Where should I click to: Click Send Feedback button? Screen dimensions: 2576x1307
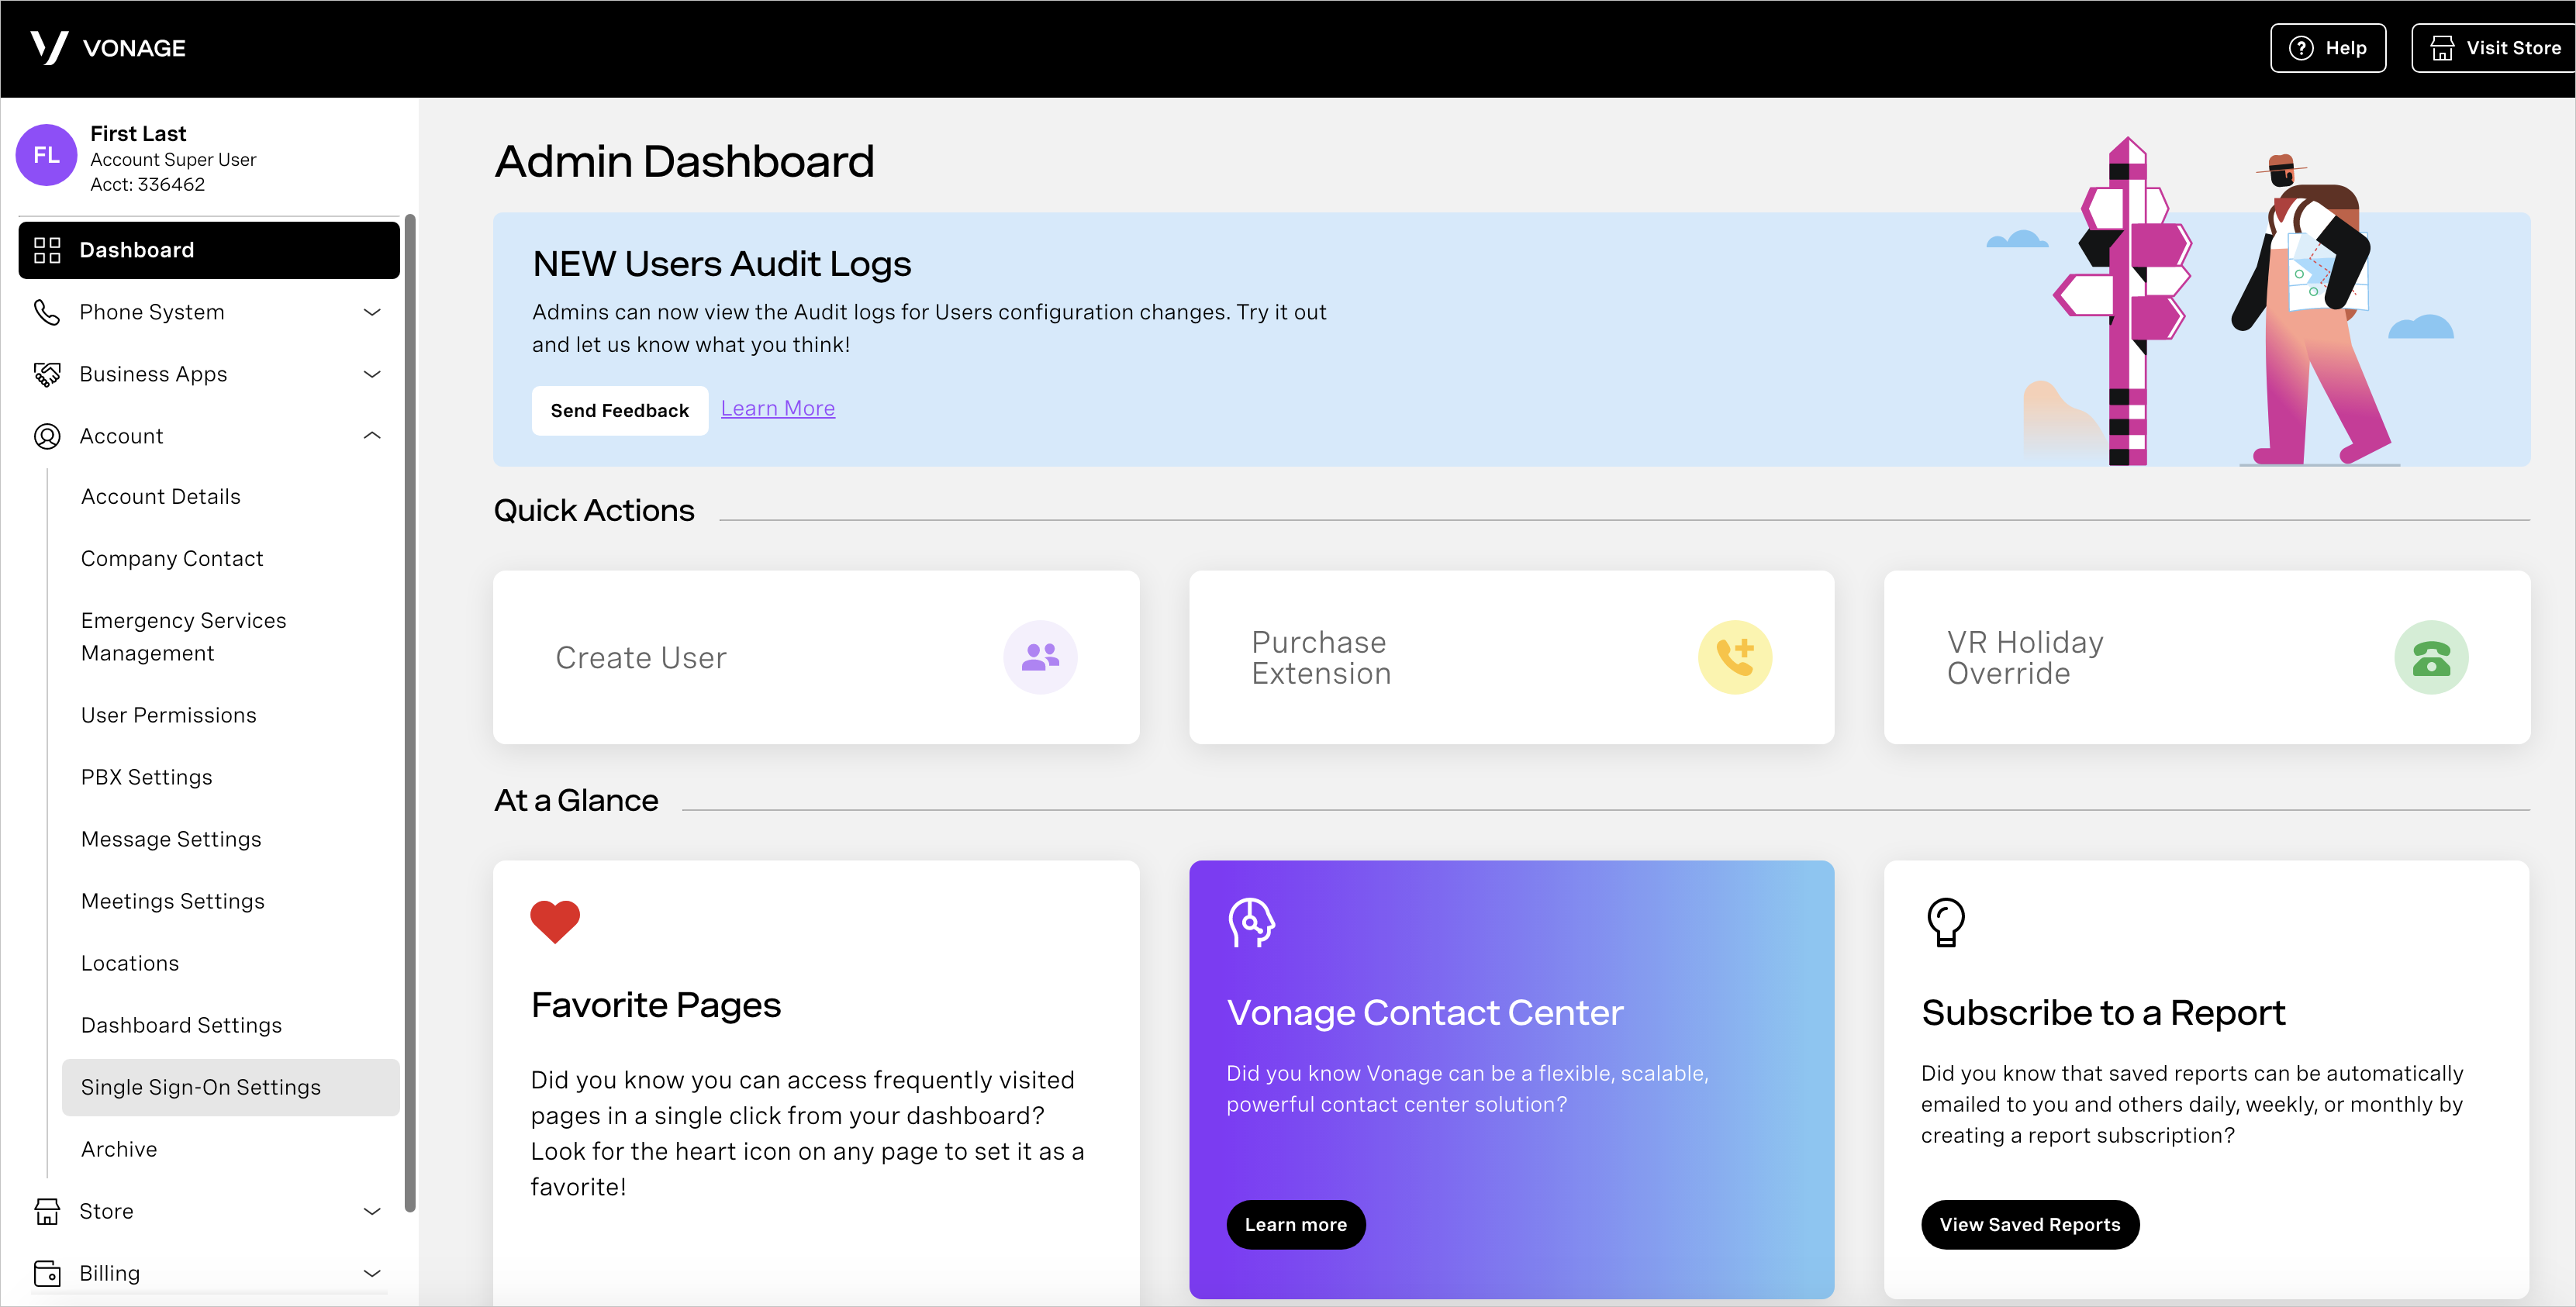[620, 410]
